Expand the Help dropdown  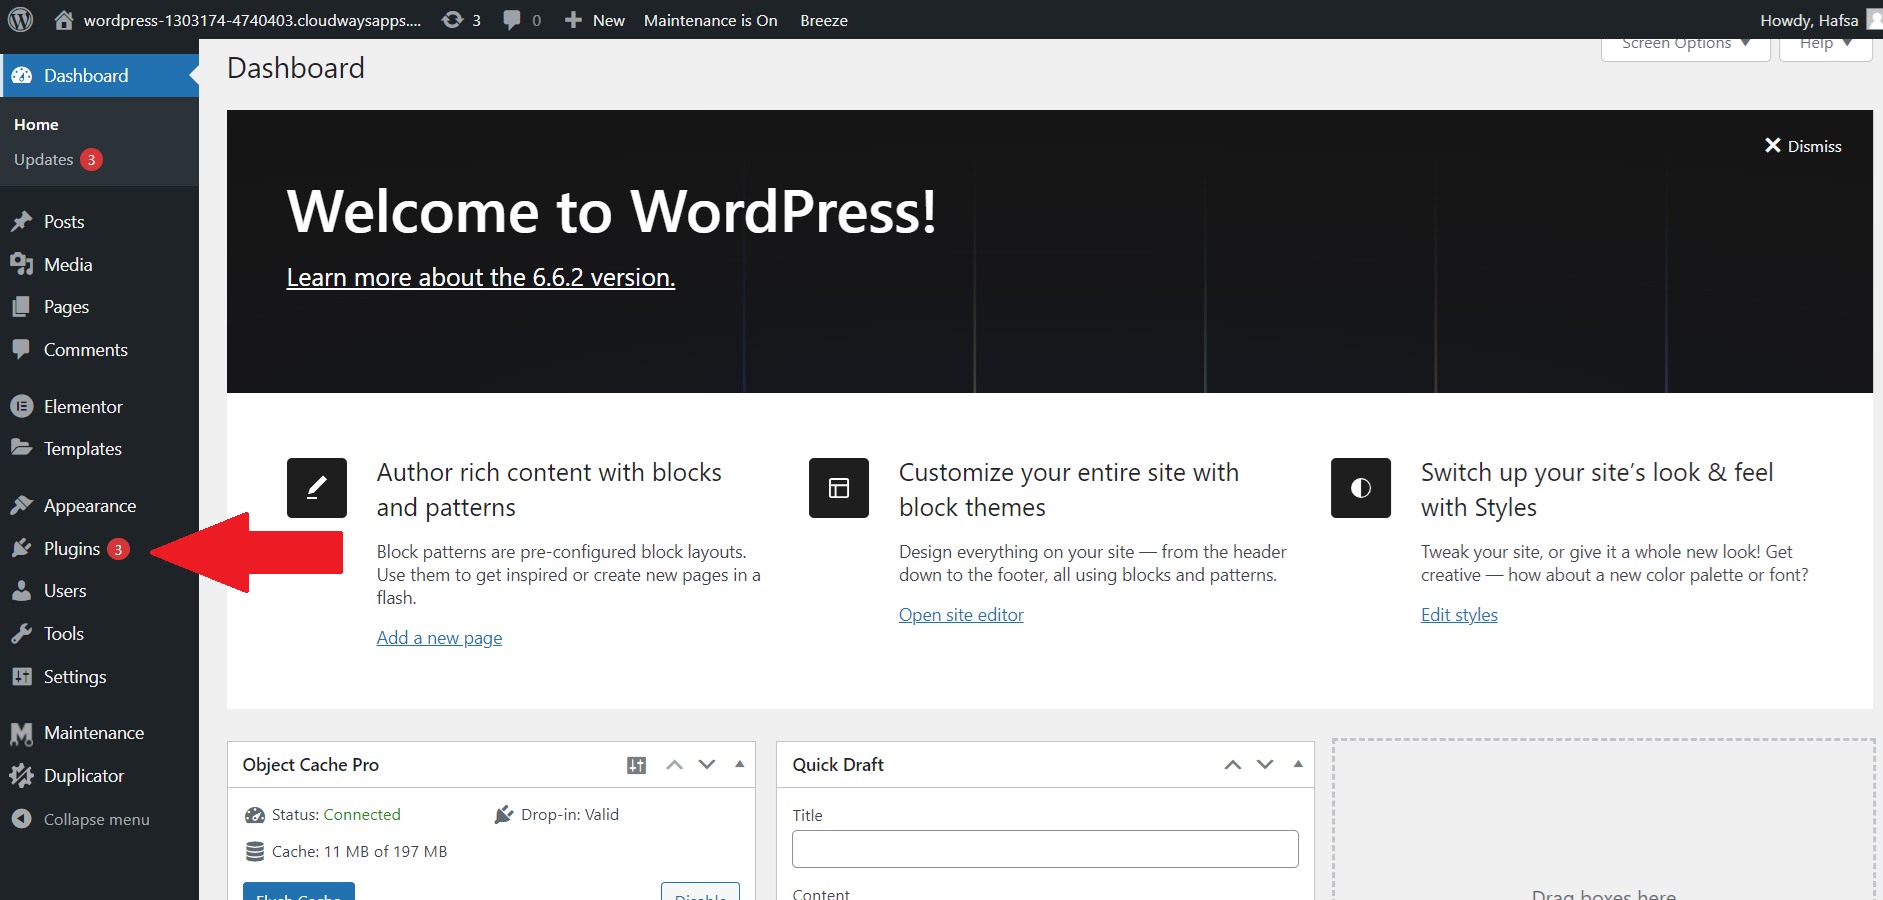click(1824, 43)
